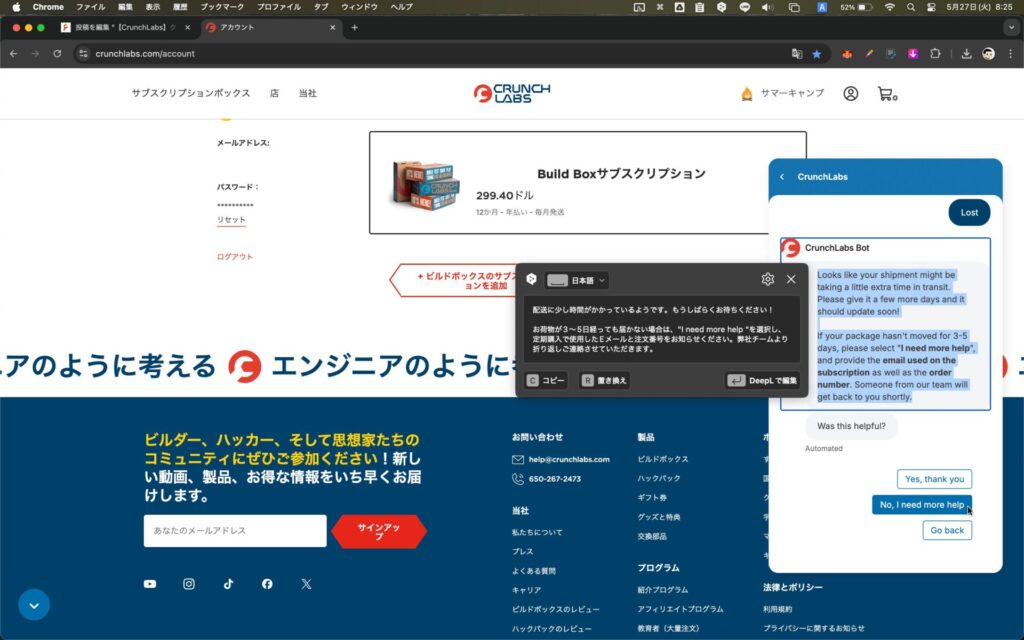The width and height of the screenshot is (1024, 640).
Task: Open the 私たちについて footer link
Action: pos(537,532)
